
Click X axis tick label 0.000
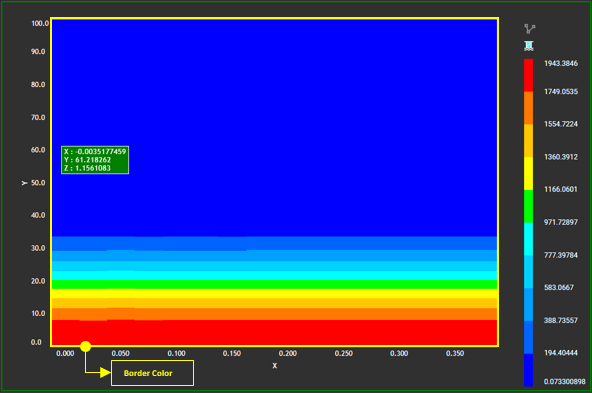[x=65, y=354]
